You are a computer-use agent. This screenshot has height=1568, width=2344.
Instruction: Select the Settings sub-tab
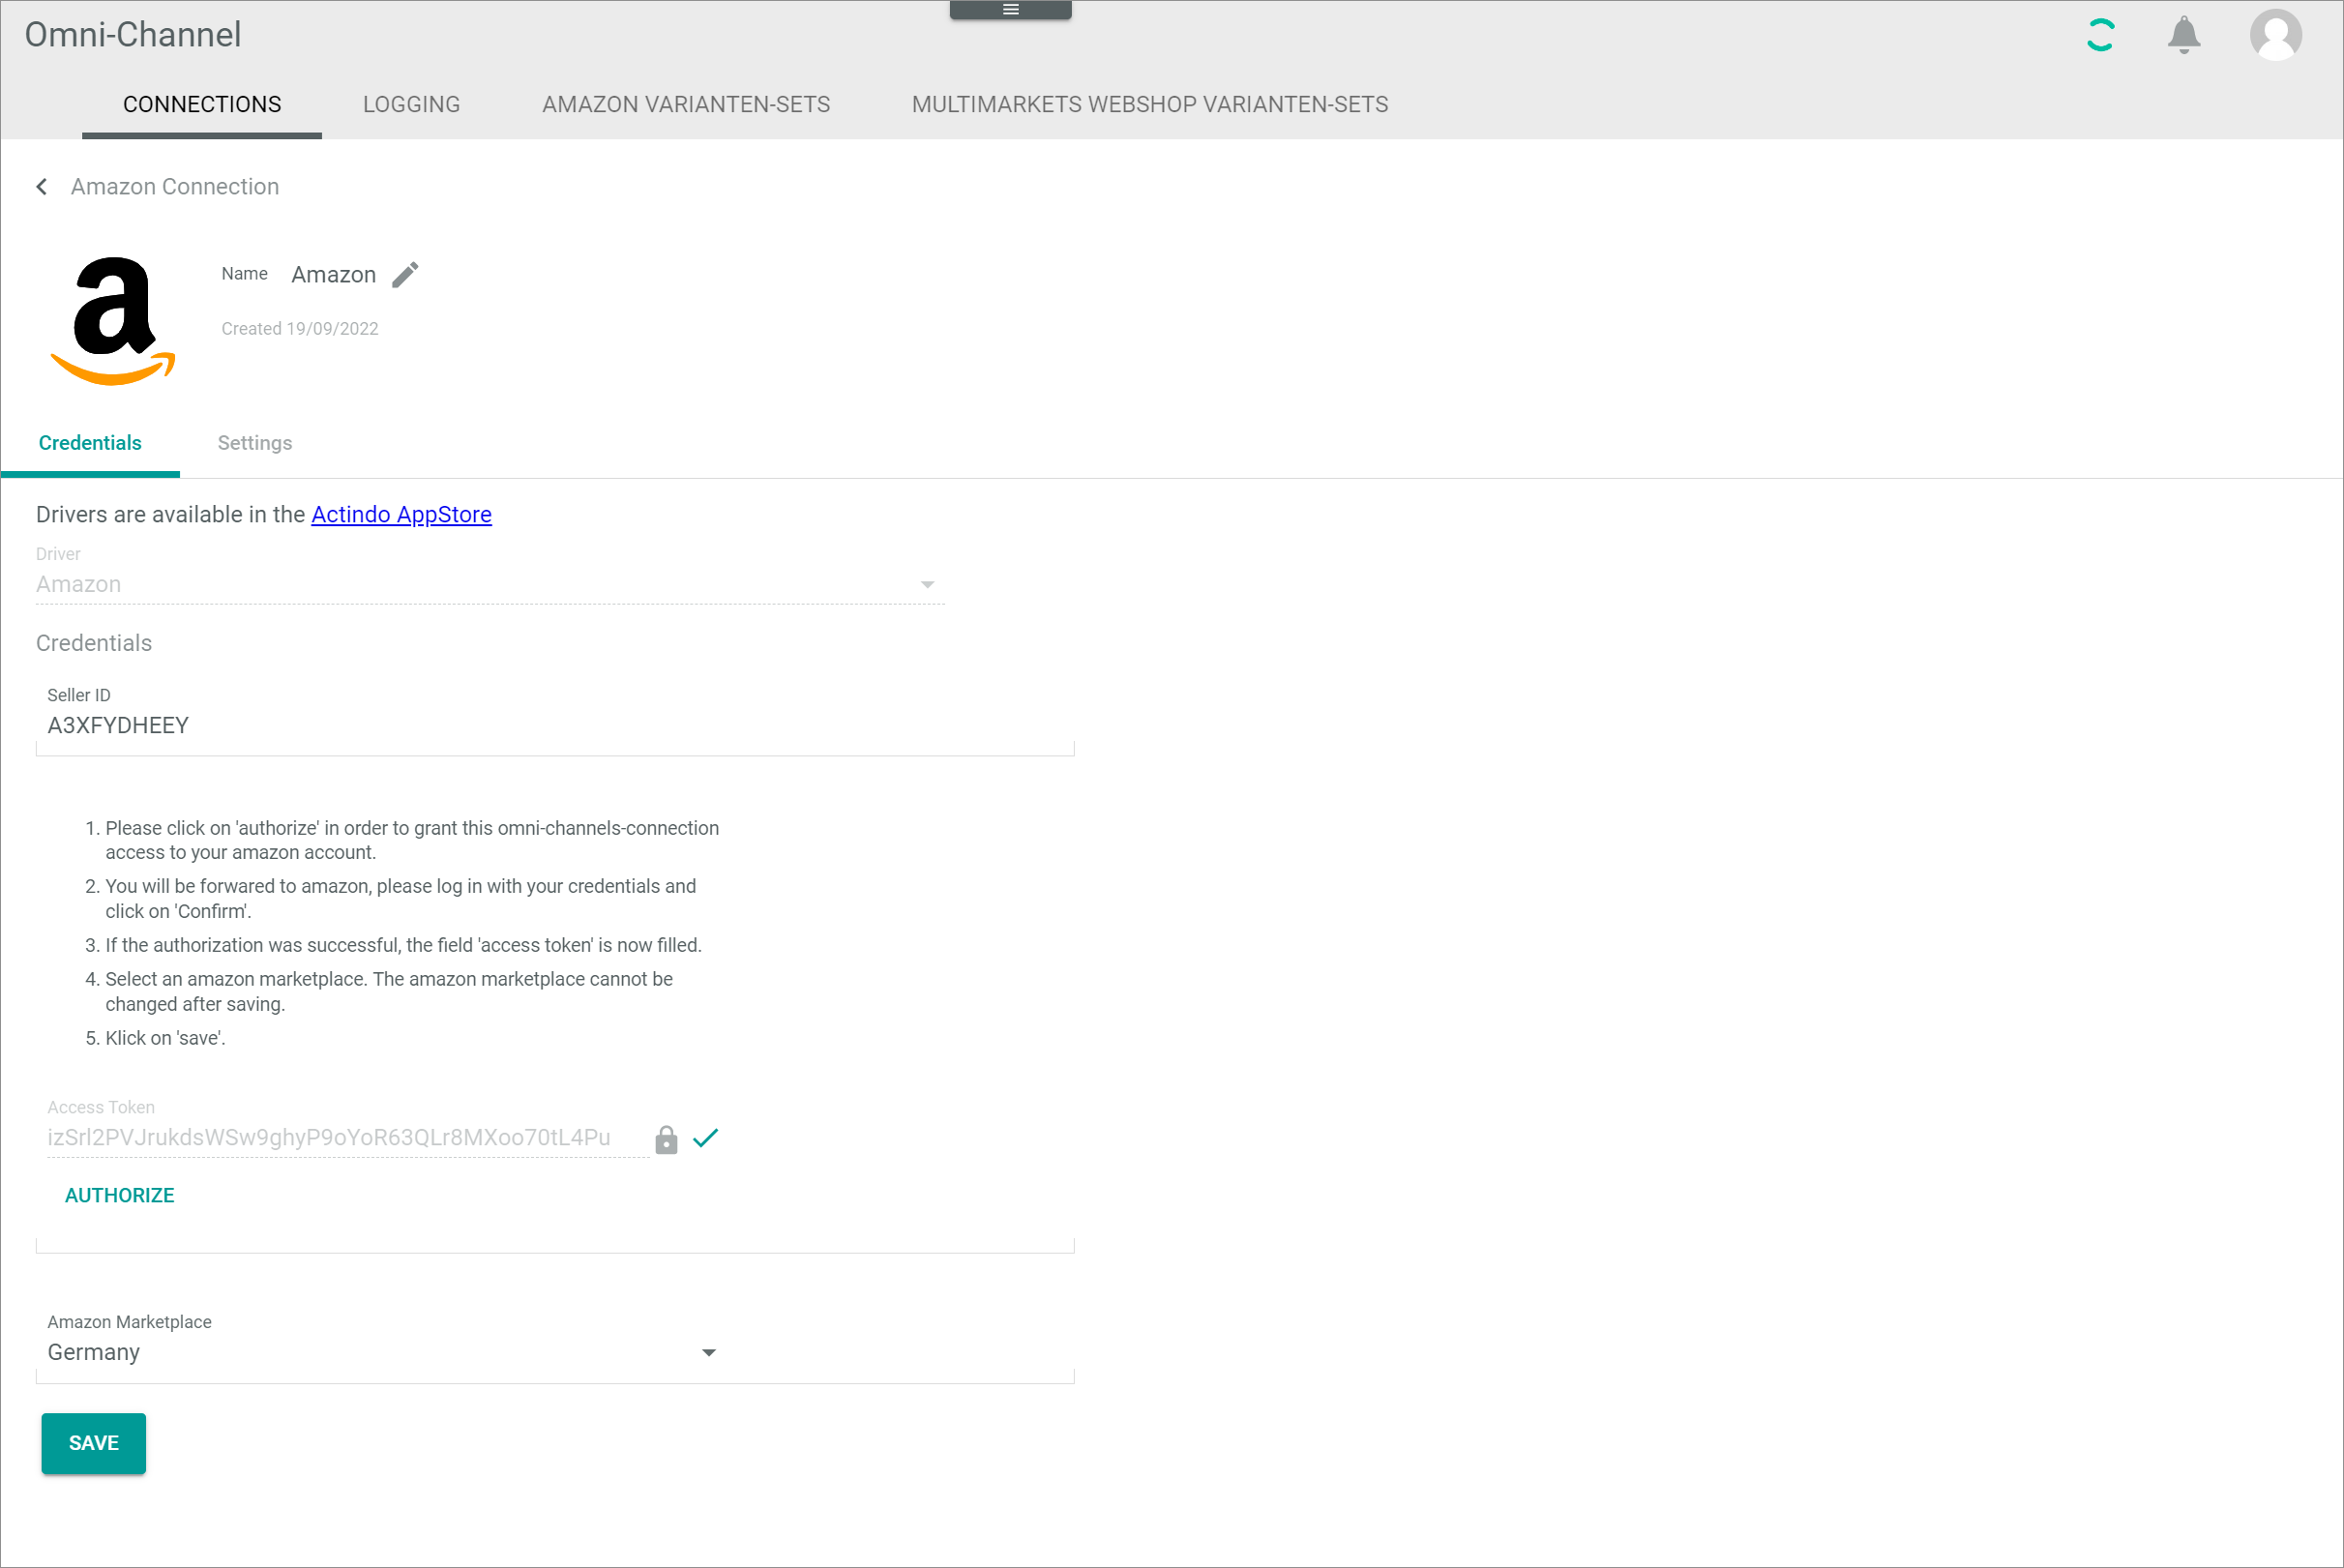tap(255, 443)
